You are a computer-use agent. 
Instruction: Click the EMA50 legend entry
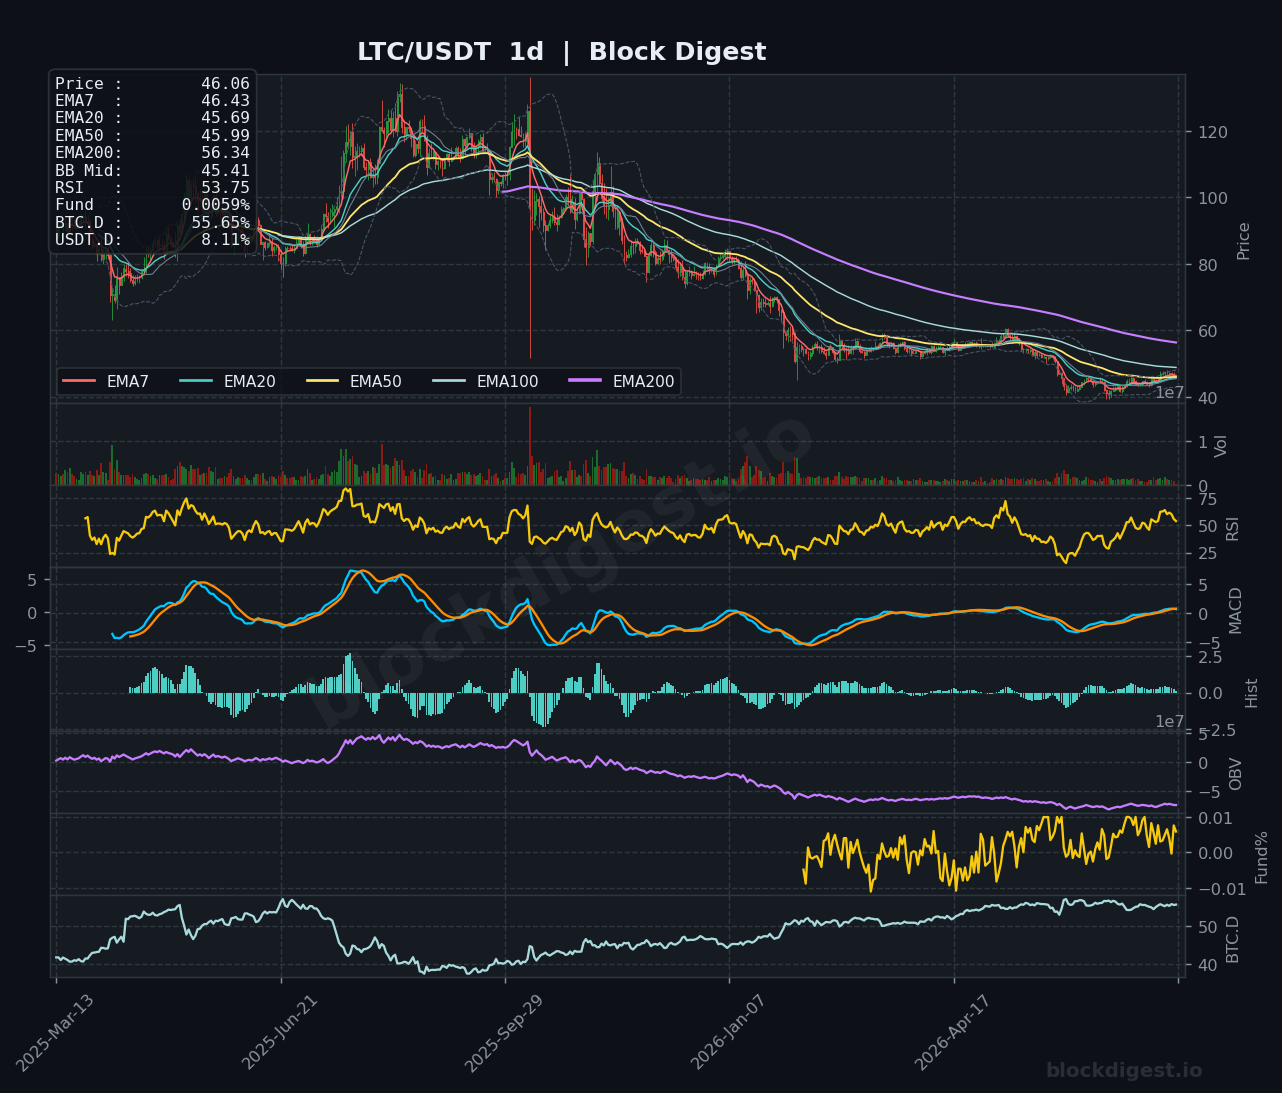click(353, 381)
